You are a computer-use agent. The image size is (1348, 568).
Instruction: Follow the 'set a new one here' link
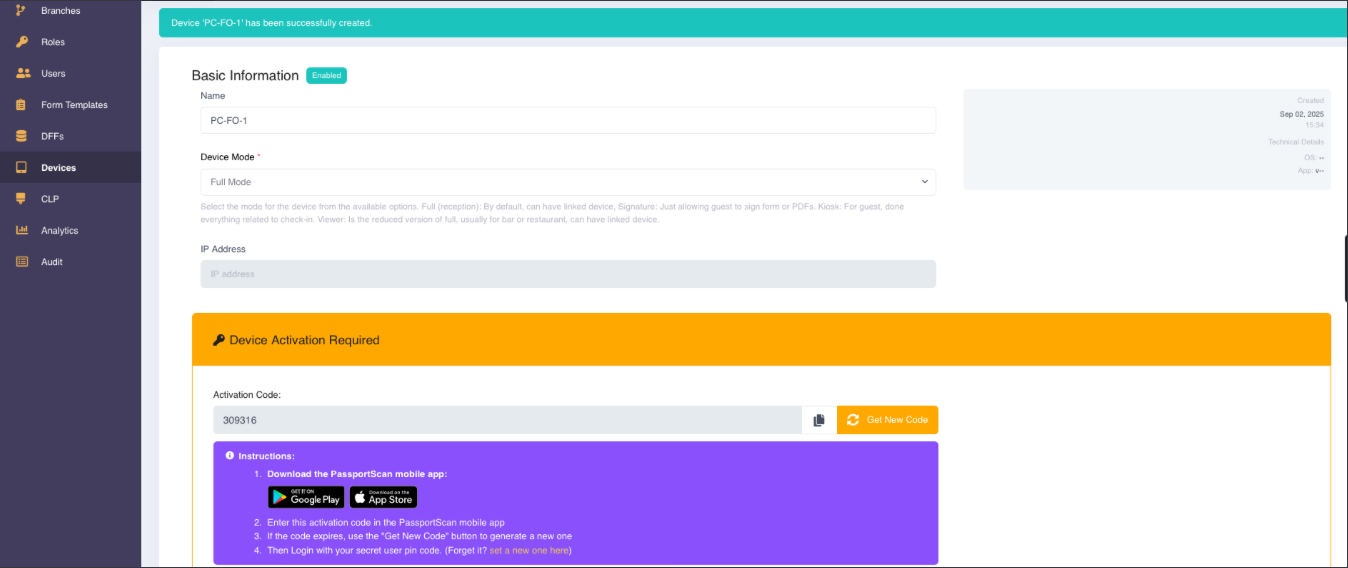click(x=528, y=550)
